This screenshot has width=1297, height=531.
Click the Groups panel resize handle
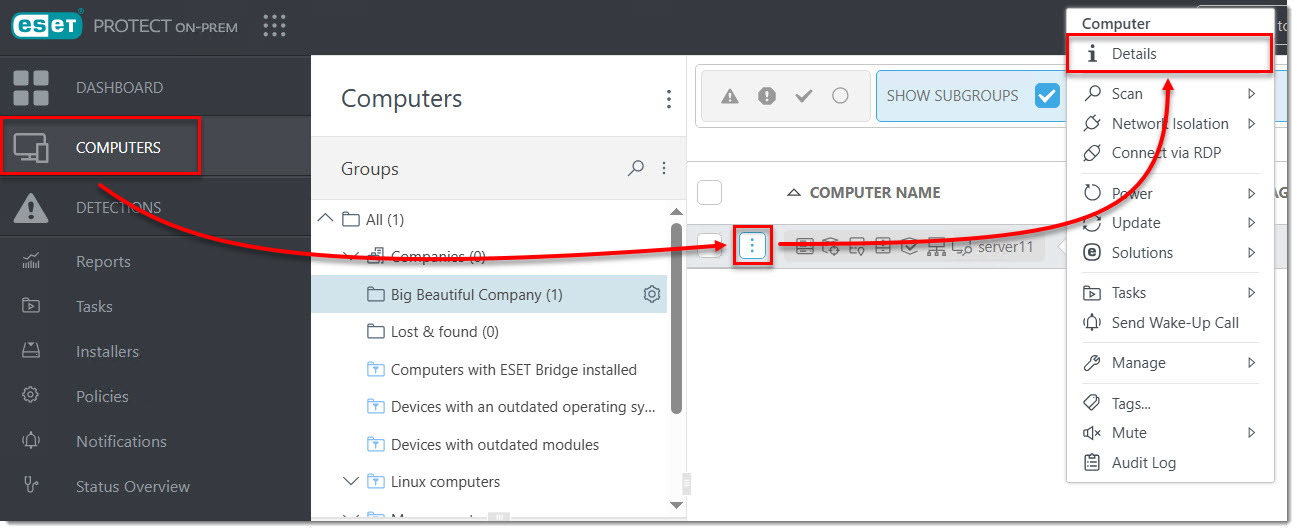pyautogui.click(x=686, y=484)
